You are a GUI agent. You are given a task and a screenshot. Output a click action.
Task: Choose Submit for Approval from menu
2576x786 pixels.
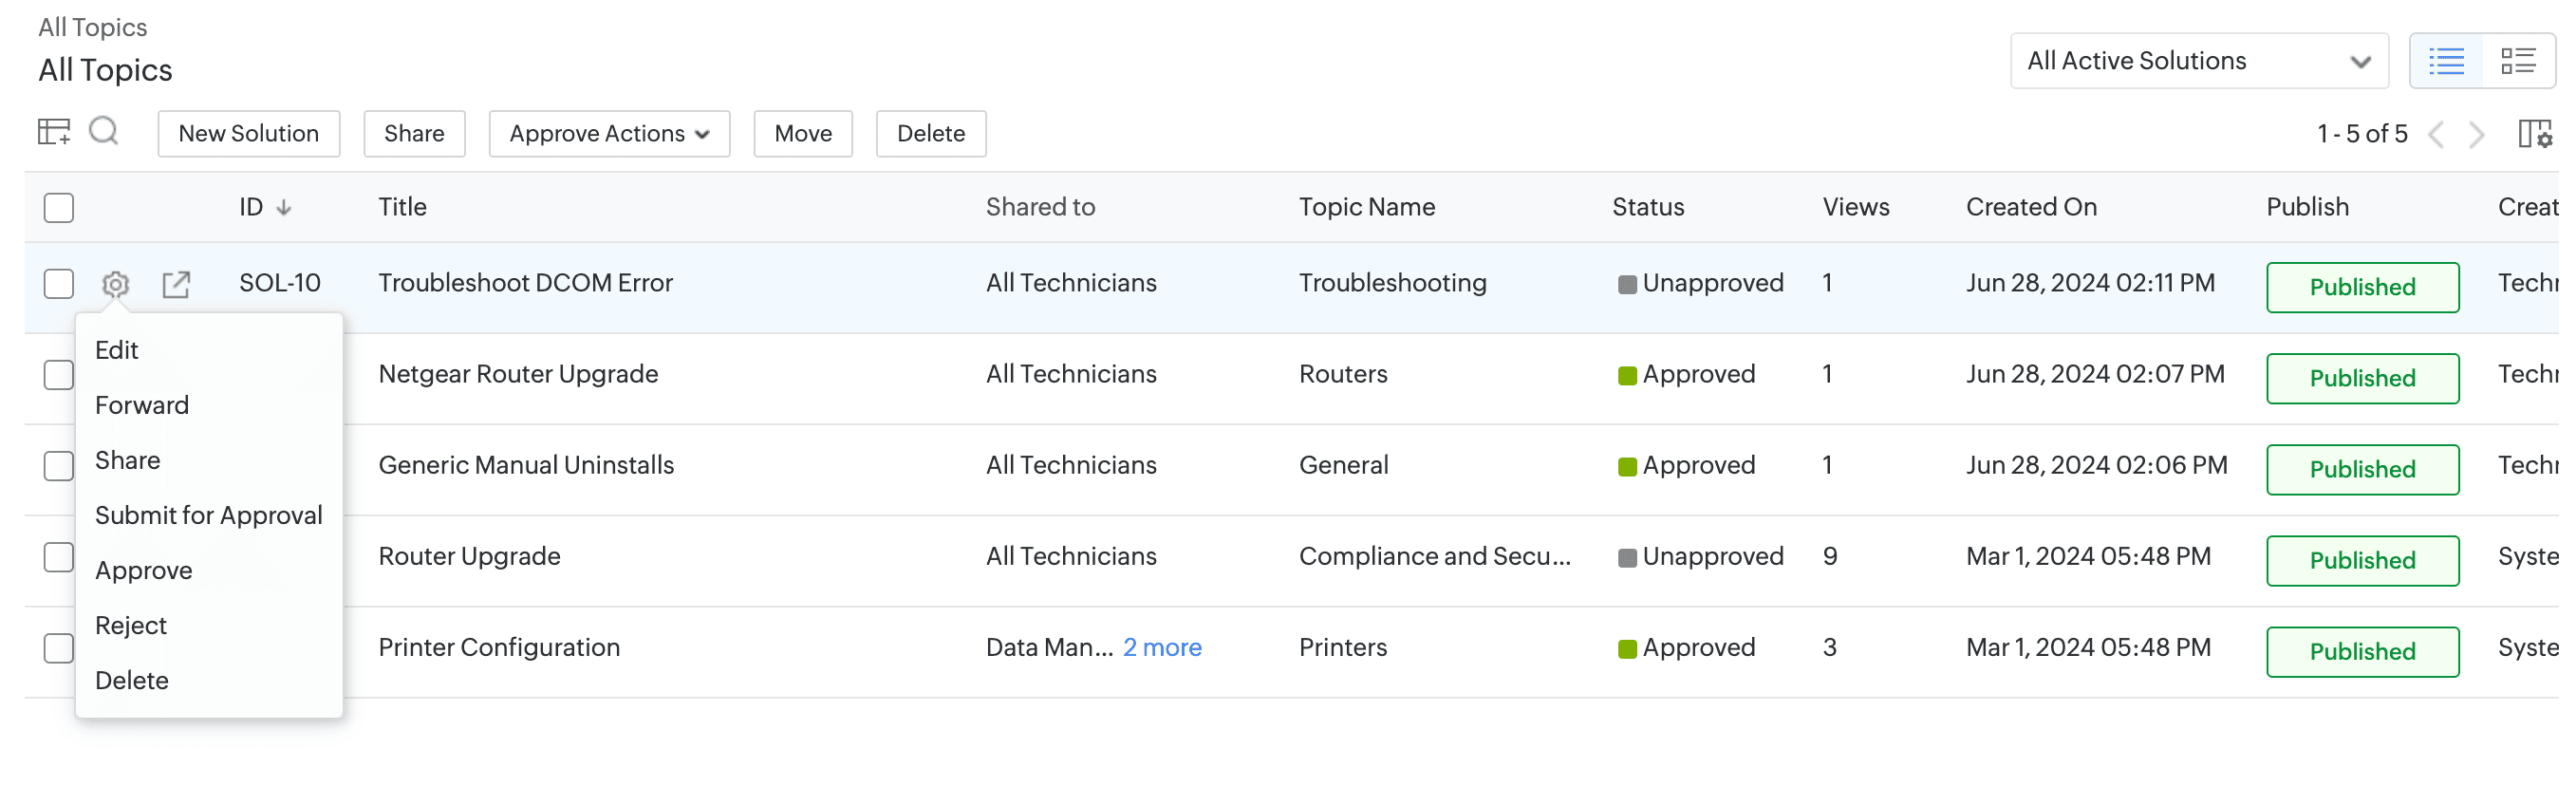pos(208,515)
